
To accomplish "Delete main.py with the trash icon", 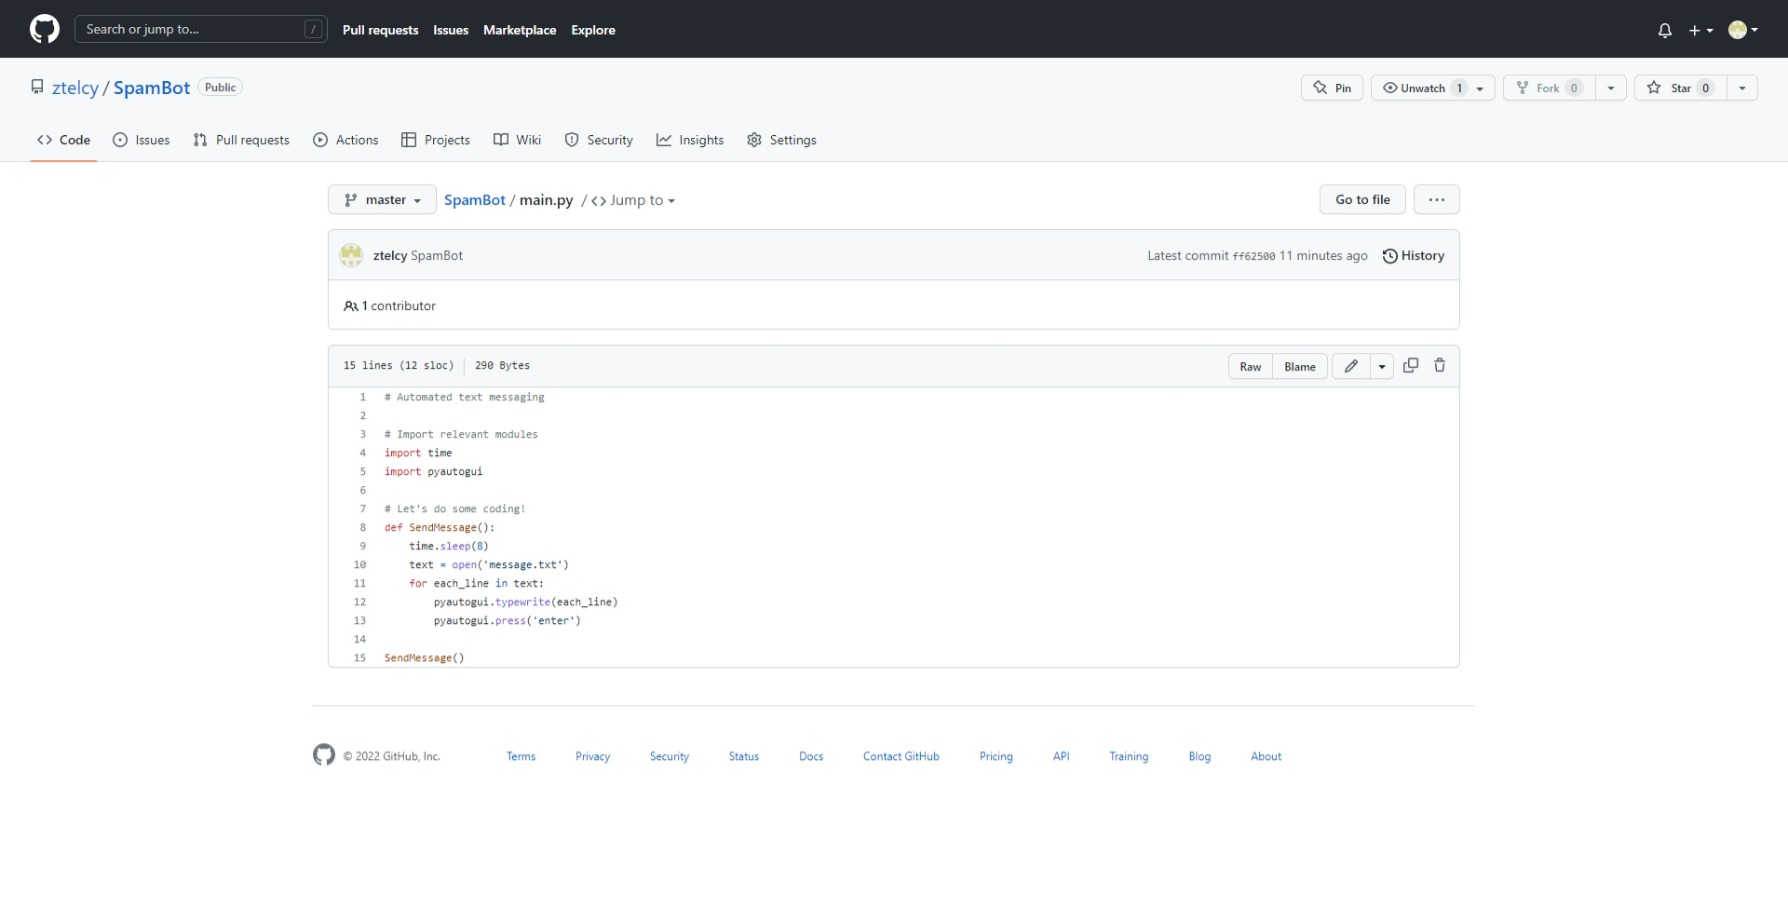I will coord(1440,365).
